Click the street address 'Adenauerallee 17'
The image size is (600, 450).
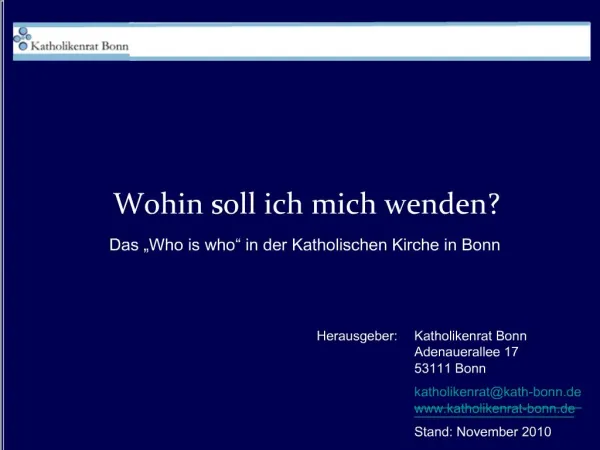pyautogui.click(x=466, y=352)
